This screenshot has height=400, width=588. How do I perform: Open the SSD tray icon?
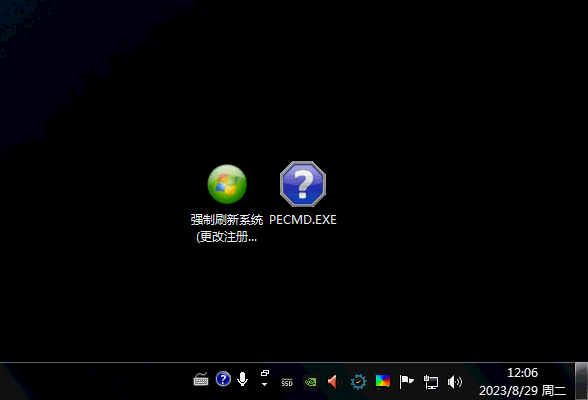(287, 382)
